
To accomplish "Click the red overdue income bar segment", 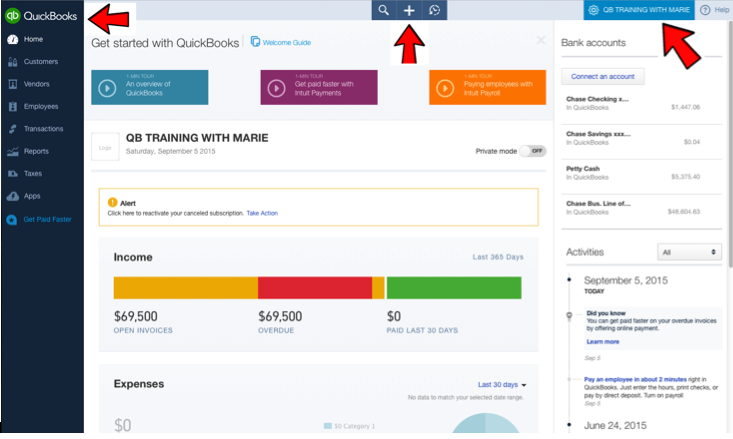I will point(315,288).
